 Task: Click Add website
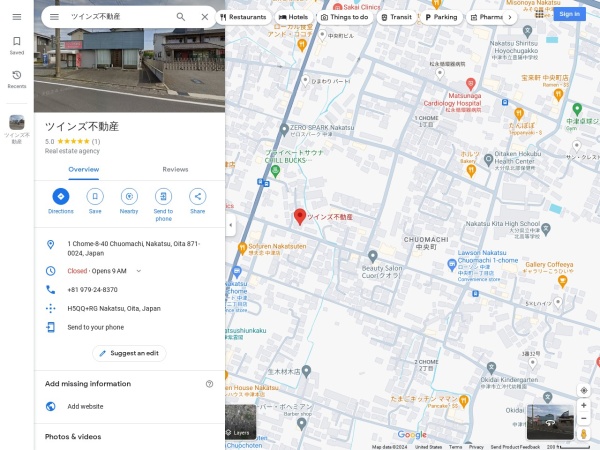coord(129,406)
